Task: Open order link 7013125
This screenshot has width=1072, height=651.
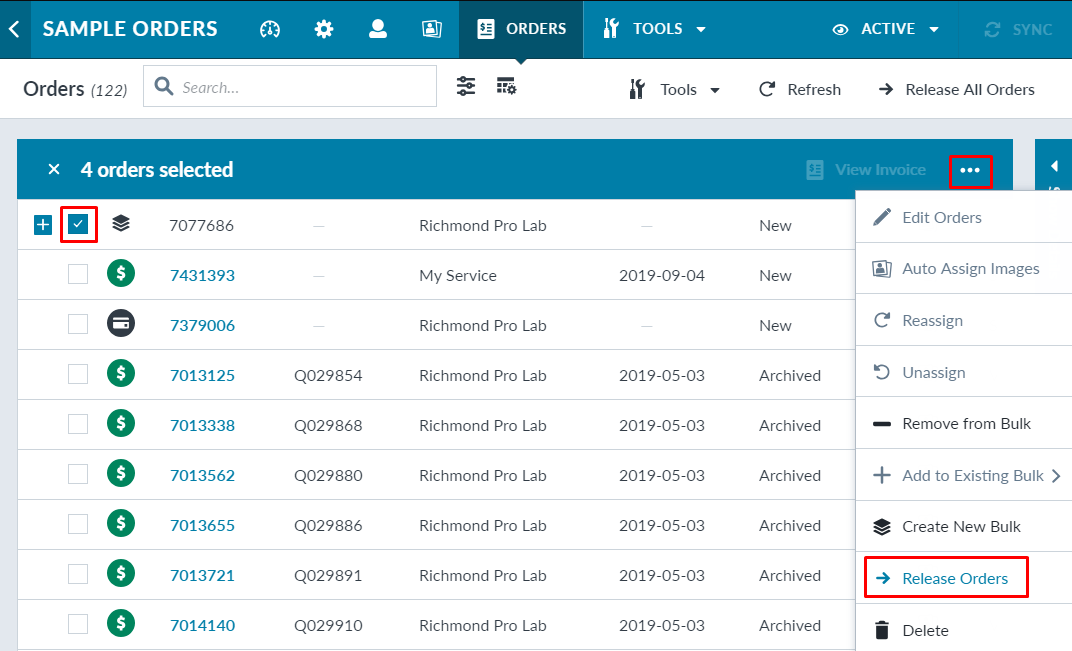Action: pyautogui.click(x=202, y=375)
